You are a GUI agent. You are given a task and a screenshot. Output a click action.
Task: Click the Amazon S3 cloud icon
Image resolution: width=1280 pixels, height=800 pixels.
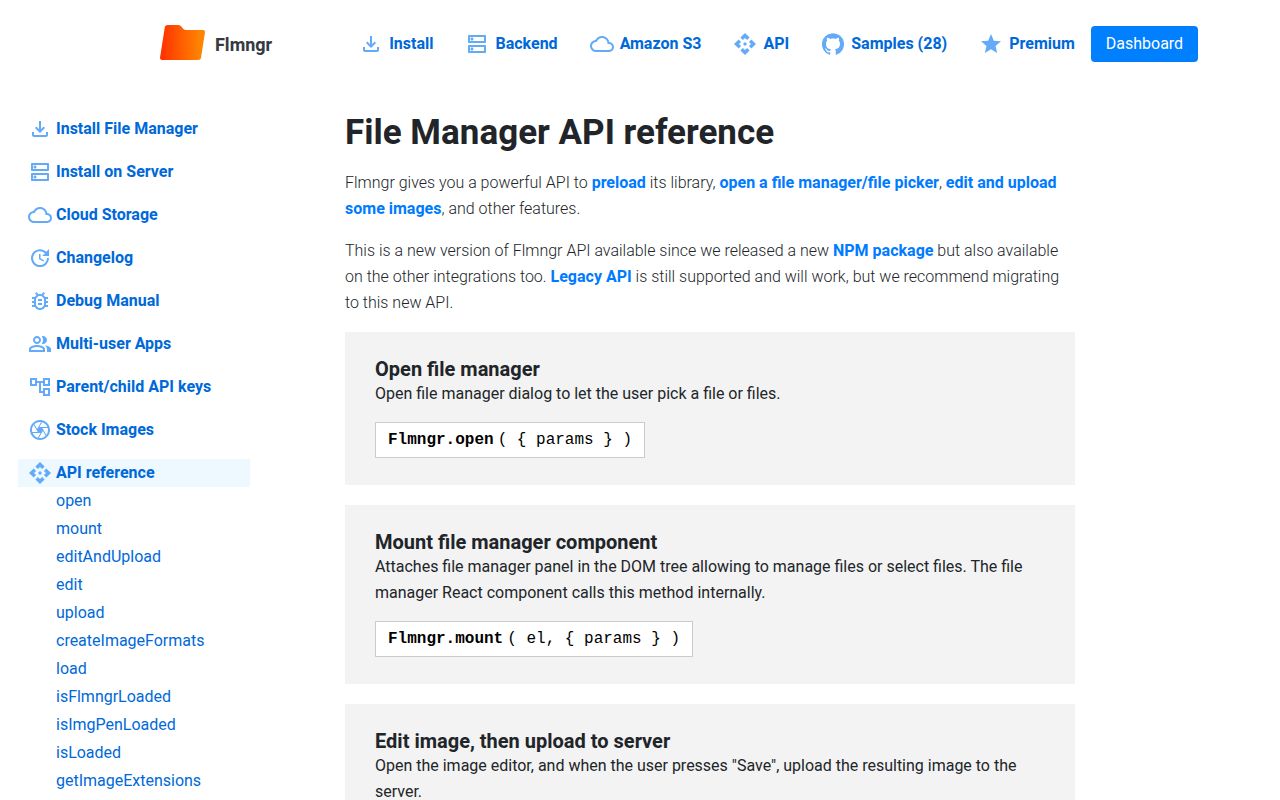[602, 44]
